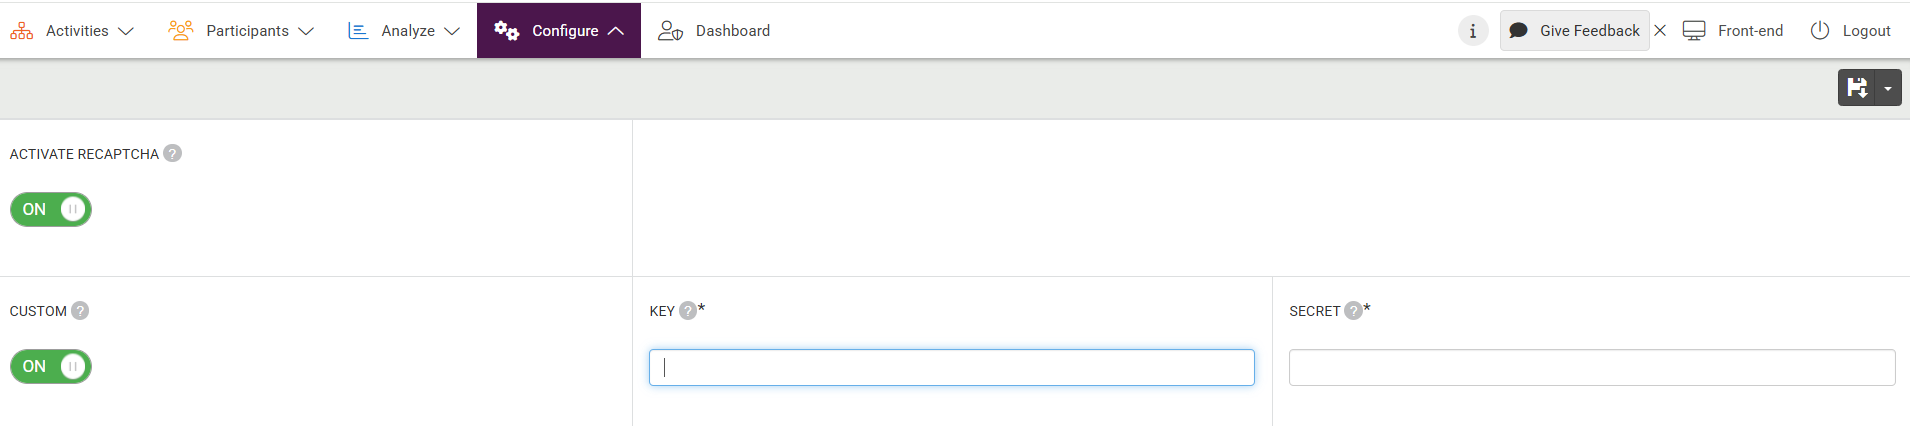Expand the Participants menu chevron
Screen dimensions: 1910x426
coord(306,31)
